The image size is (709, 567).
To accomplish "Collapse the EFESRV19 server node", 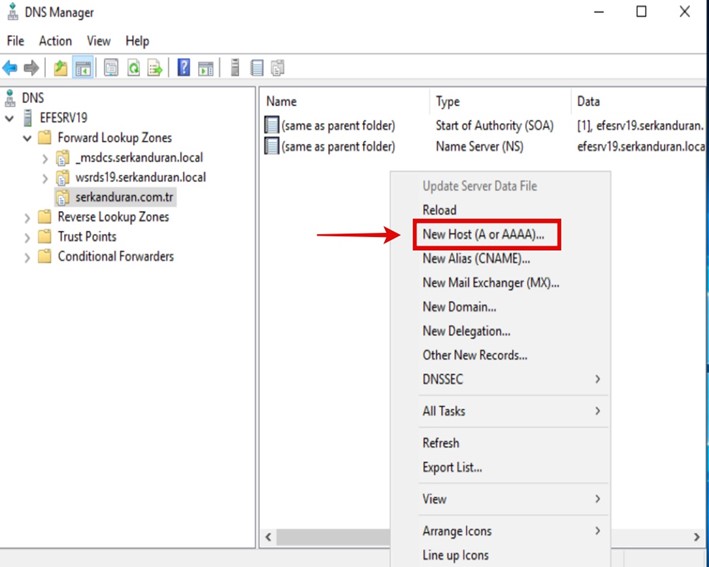I will (x=9, y=118).
